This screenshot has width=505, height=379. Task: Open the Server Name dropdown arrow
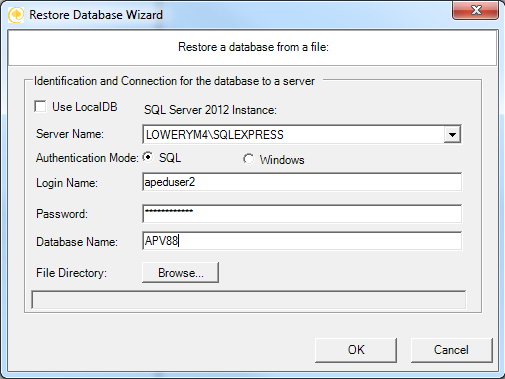tap(452, 134)
